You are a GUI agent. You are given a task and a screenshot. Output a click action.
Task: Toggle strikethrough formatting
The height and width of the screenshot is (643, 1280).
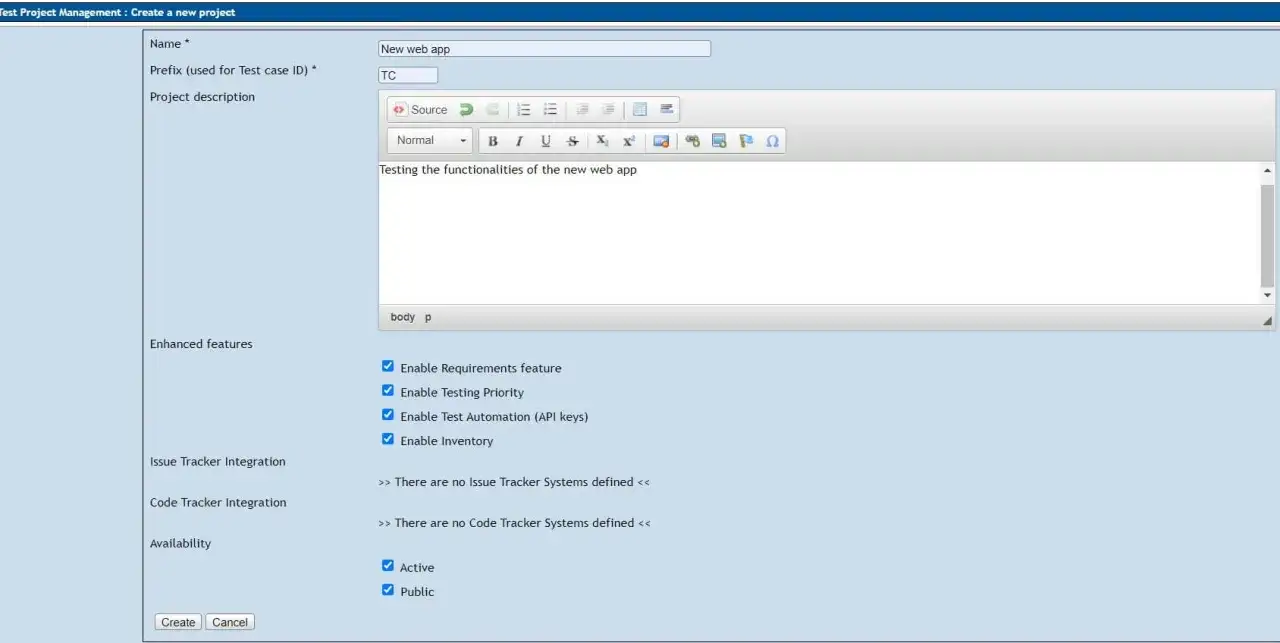point(572,141)
